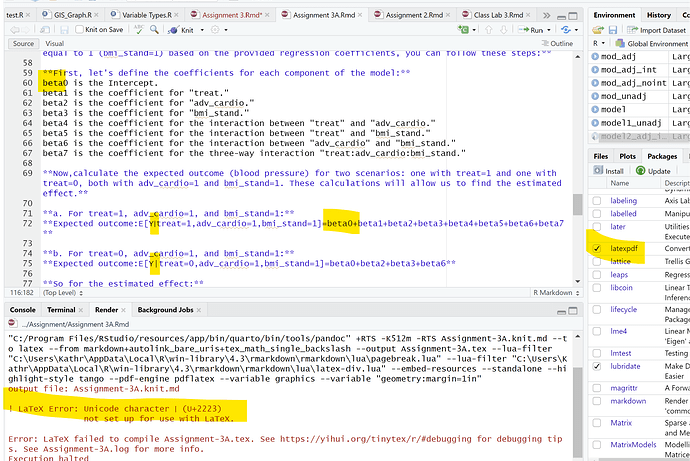Viewport: 690px width, 461px height.
Task: Close the Terminal tab
Action: (81, 310)
